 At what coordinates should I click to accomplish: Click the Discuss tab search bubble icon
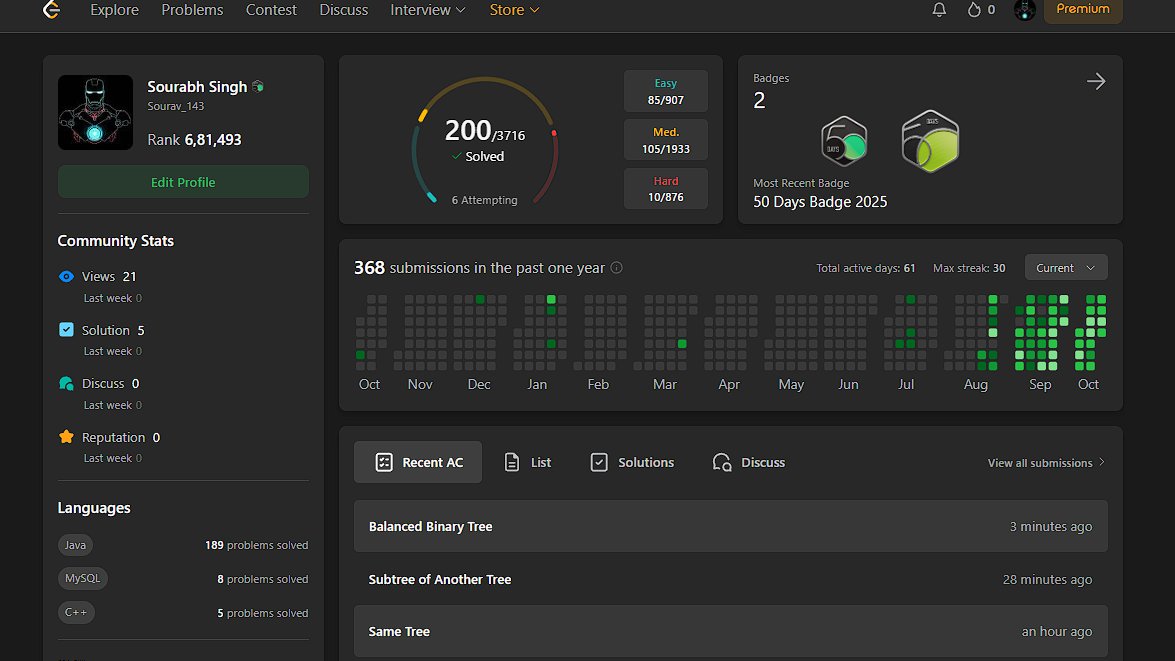[722, 462]
